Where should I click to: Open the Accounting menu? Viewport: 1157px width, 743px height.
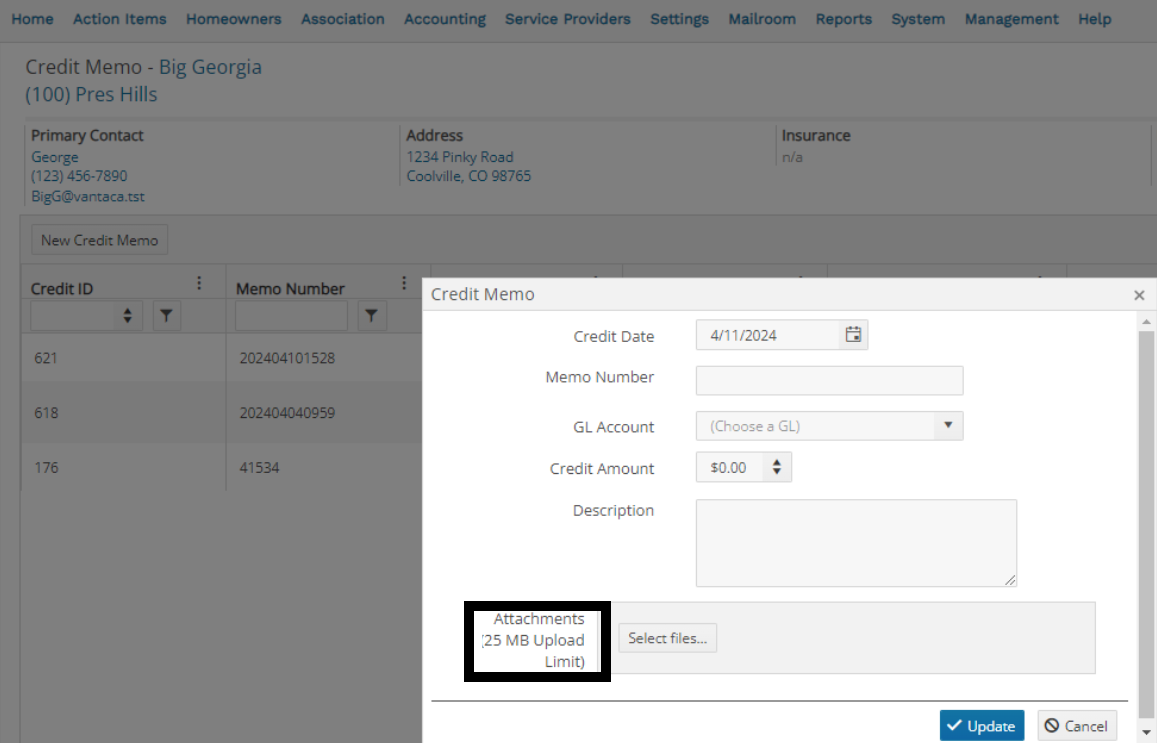click(445, 19)
